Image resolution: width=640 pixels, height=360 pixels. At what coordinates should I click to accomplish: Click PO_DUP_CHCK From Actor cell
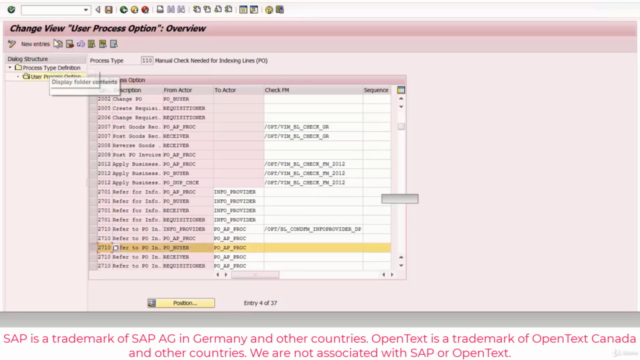188,183
